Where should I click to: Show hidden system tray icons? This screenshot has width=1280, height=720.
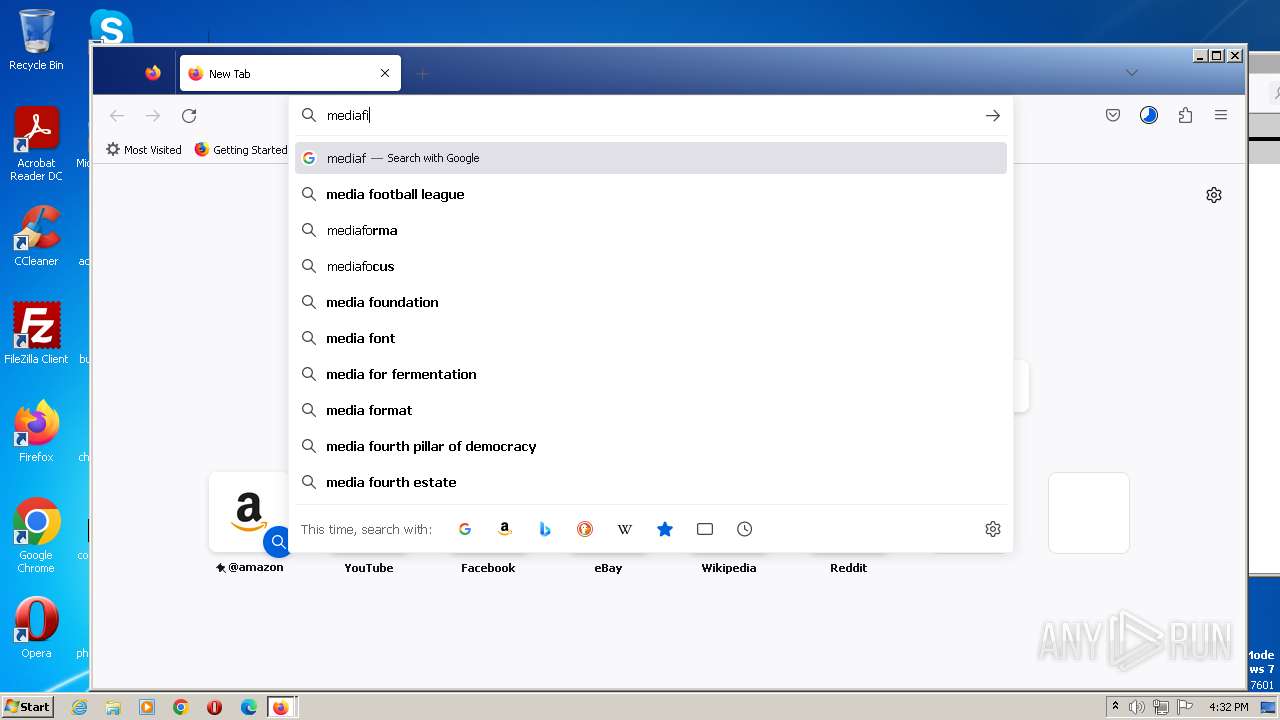[1115, 707]
